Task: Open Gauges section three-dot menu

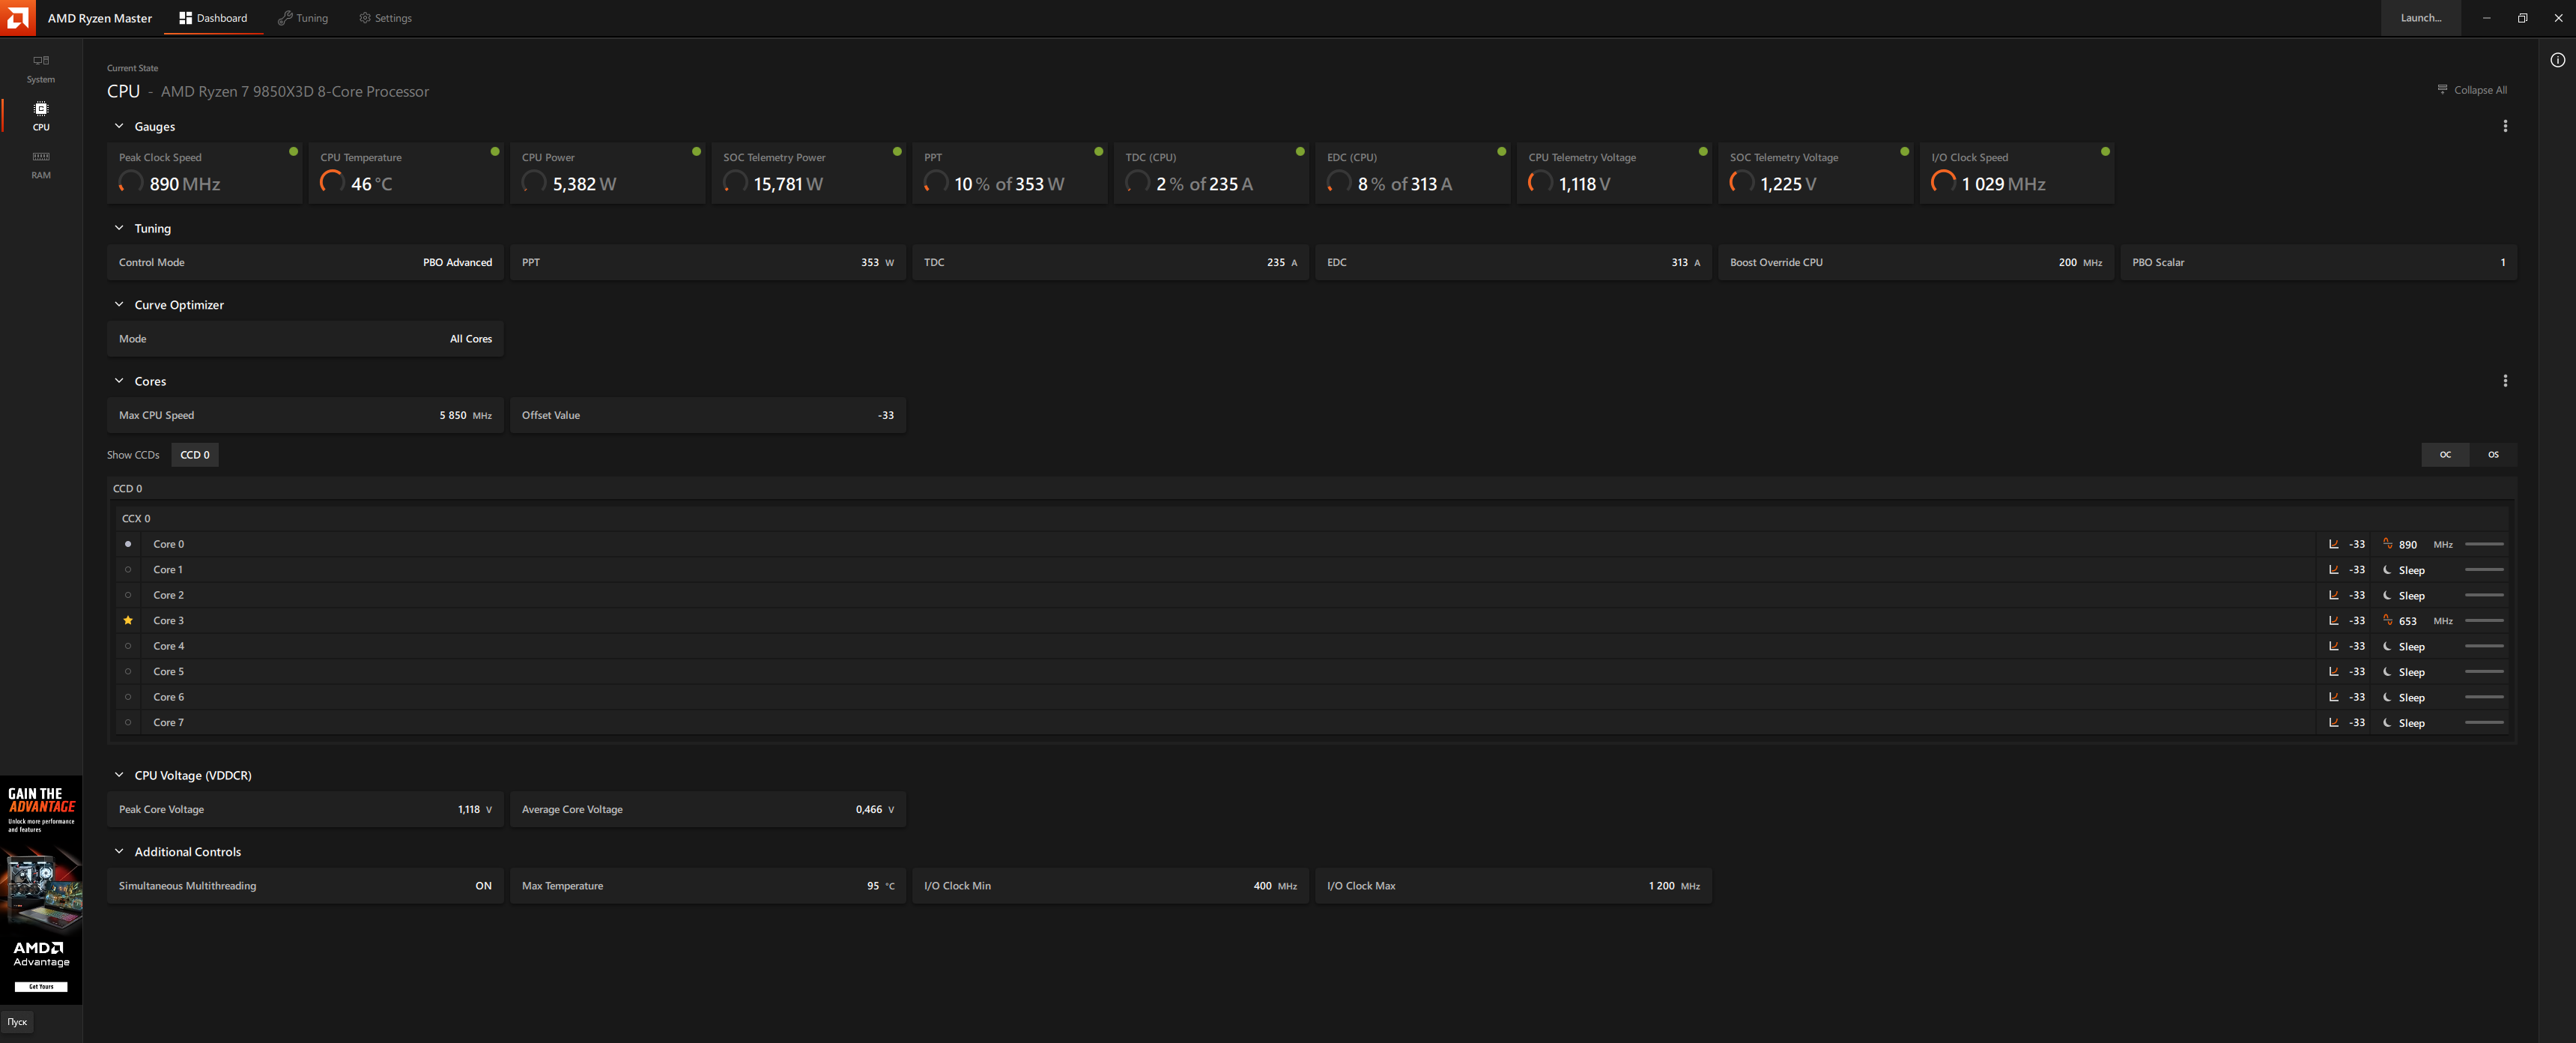Action: click(2504, 126)
